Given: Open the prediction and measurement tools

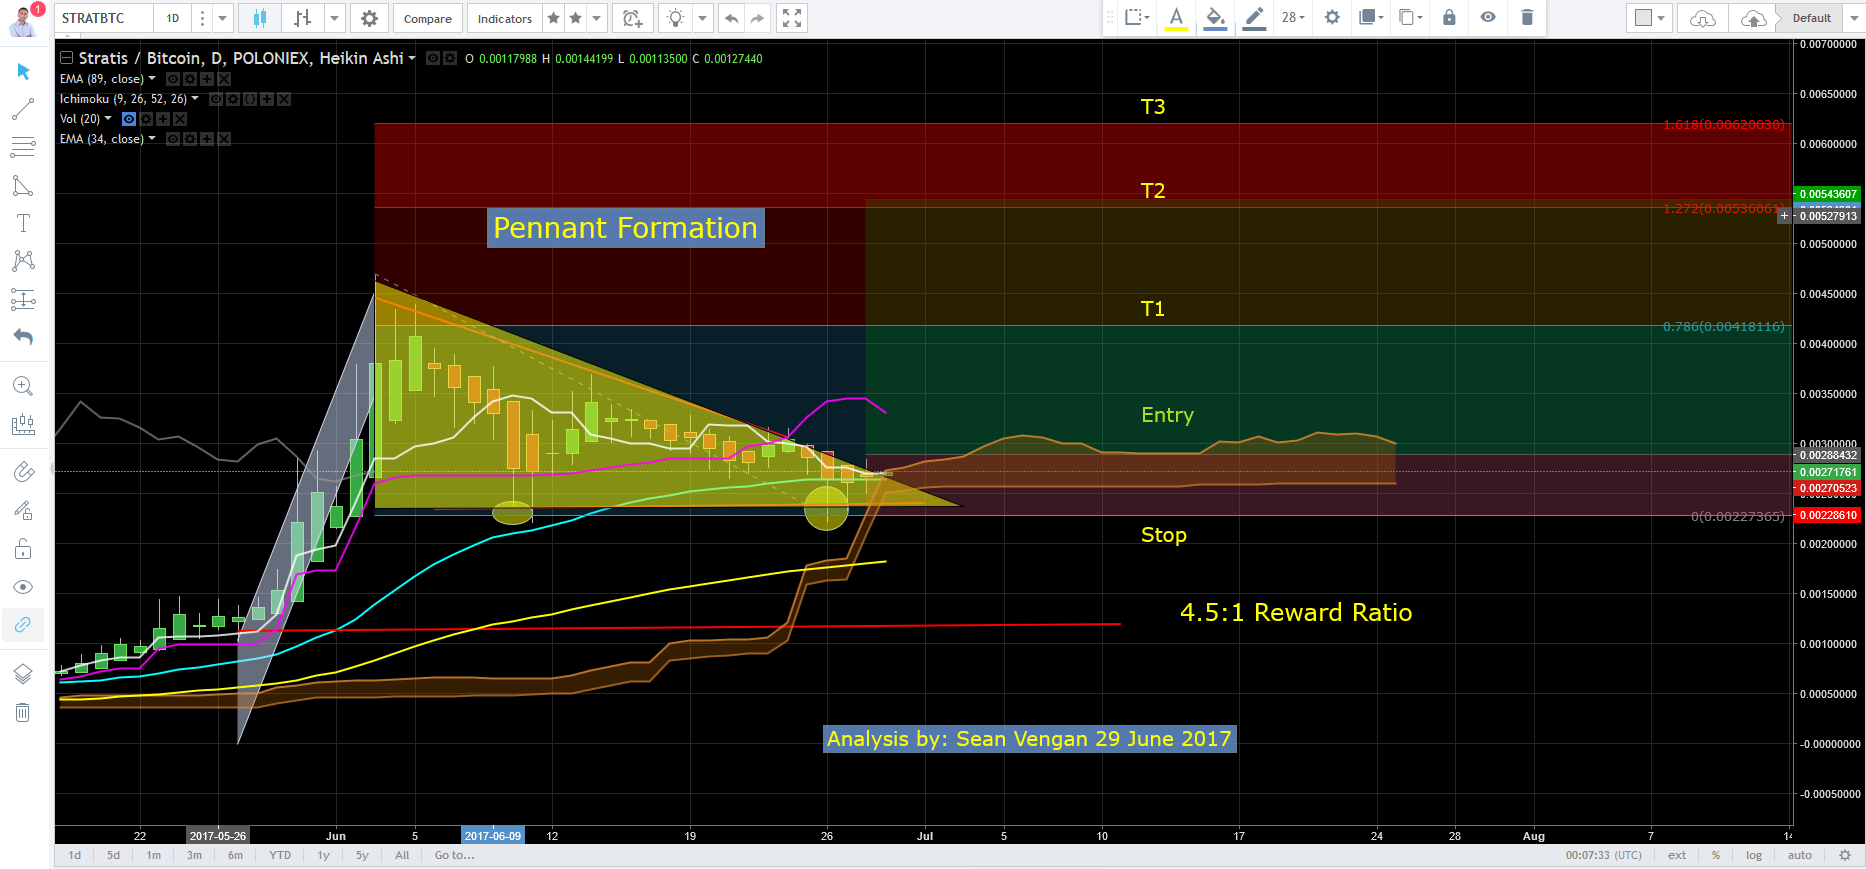Looking at the screenshot, I should [23, 299].
